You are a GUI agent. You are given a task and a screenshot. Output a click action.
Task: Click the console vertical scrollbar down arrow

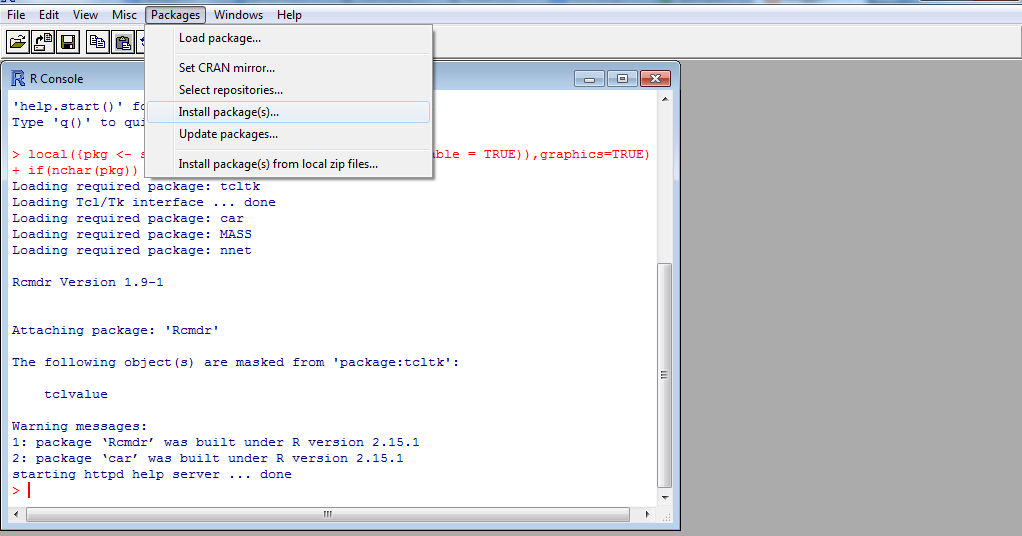pyautogui.click(x=665, y=498)
